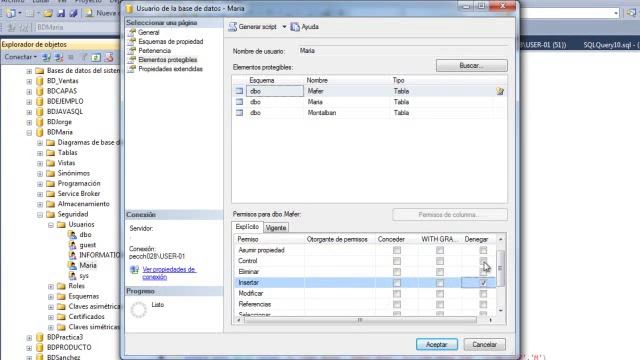Click the Permisos de columna button
The height and width of the screenshot is (360, 640).
click(450, 215)
